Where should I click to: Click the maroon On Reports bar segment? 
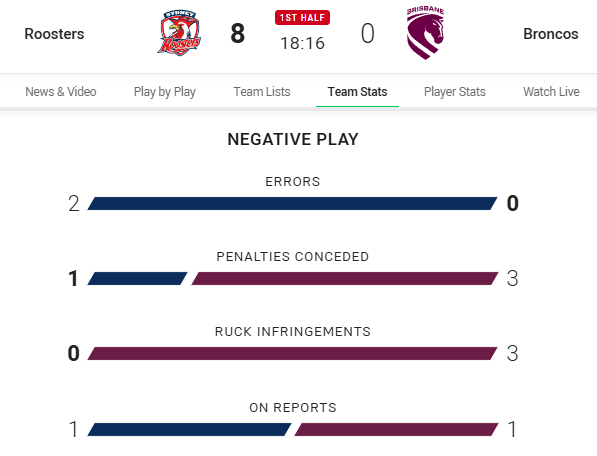(396, 429)
